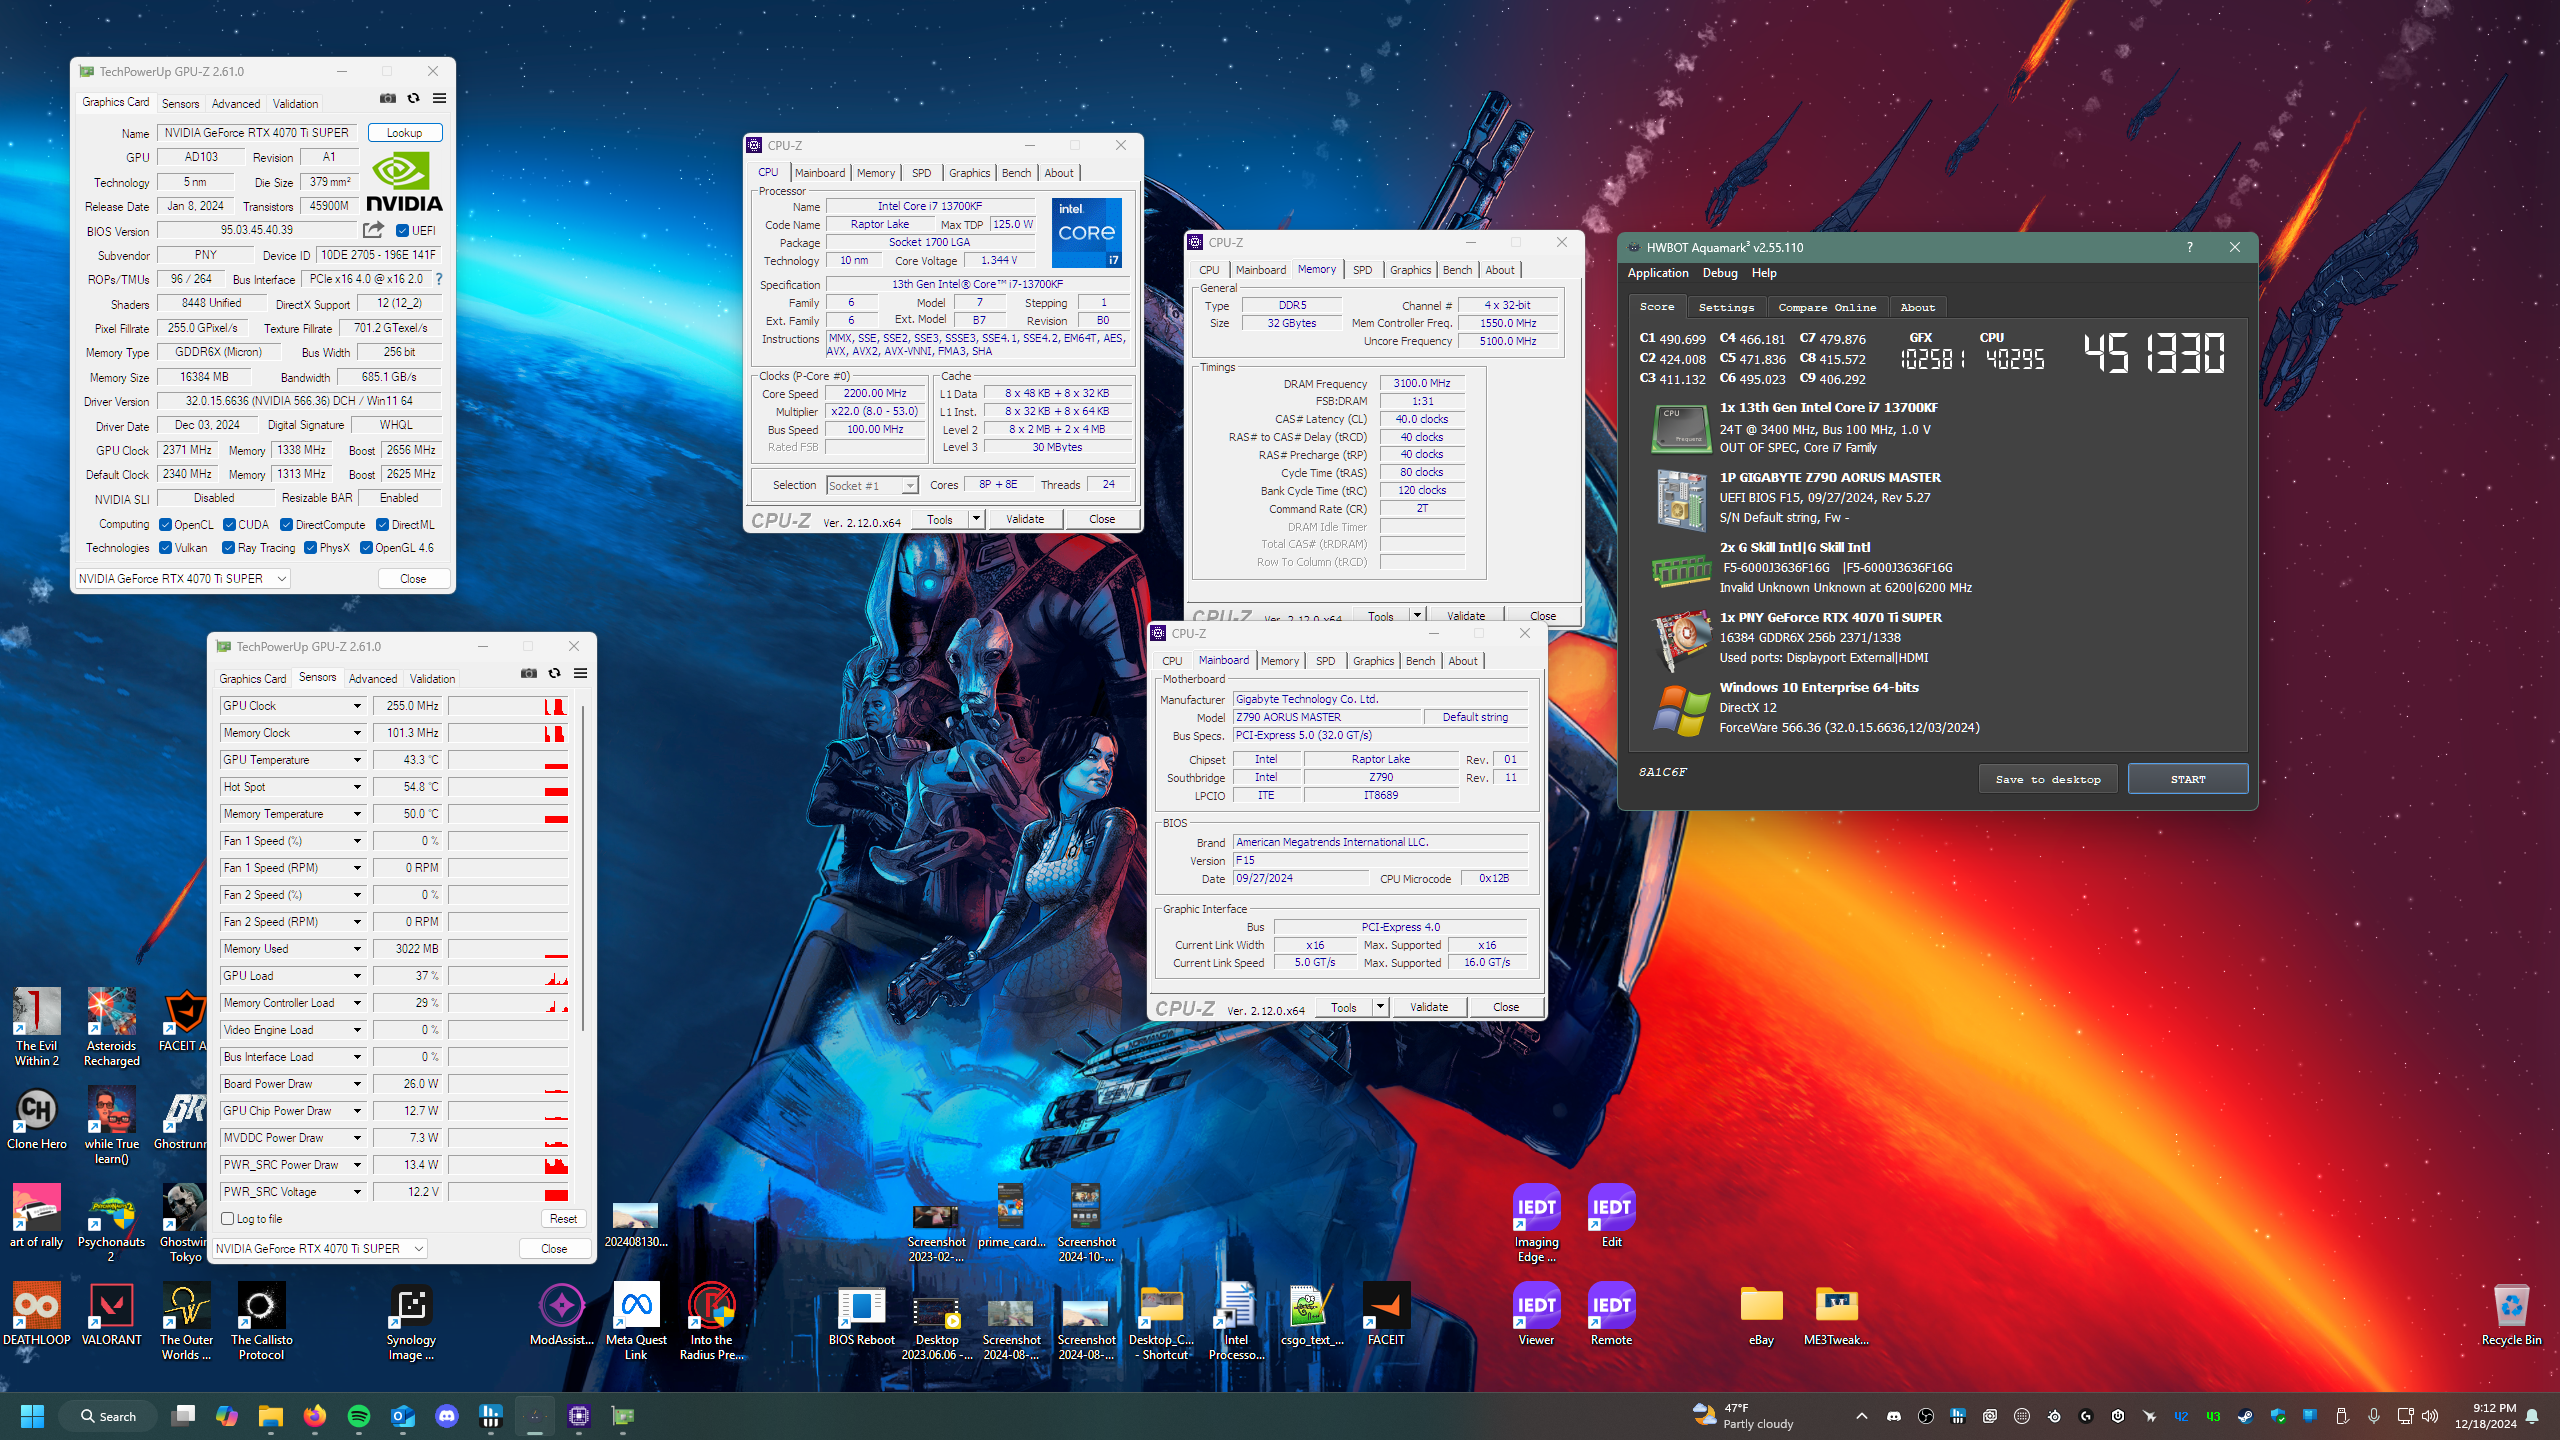Expand the GPU Temperature sensor dropdown
This screenshot has width=2560, height=1440.
[x=356, y=760]
